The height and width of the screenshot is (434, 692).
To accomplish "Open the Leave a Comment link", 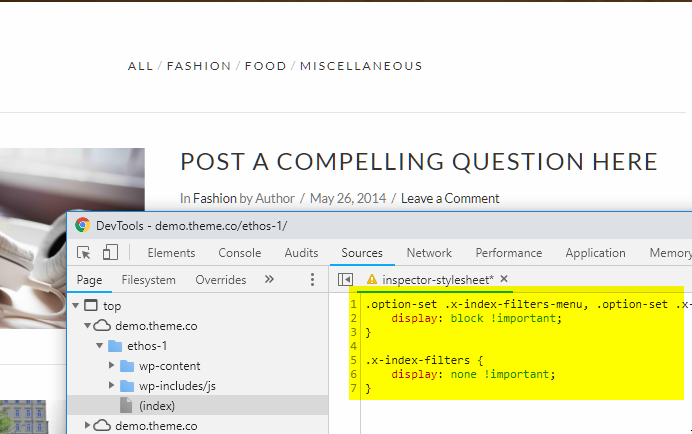I will pos(450,198).
